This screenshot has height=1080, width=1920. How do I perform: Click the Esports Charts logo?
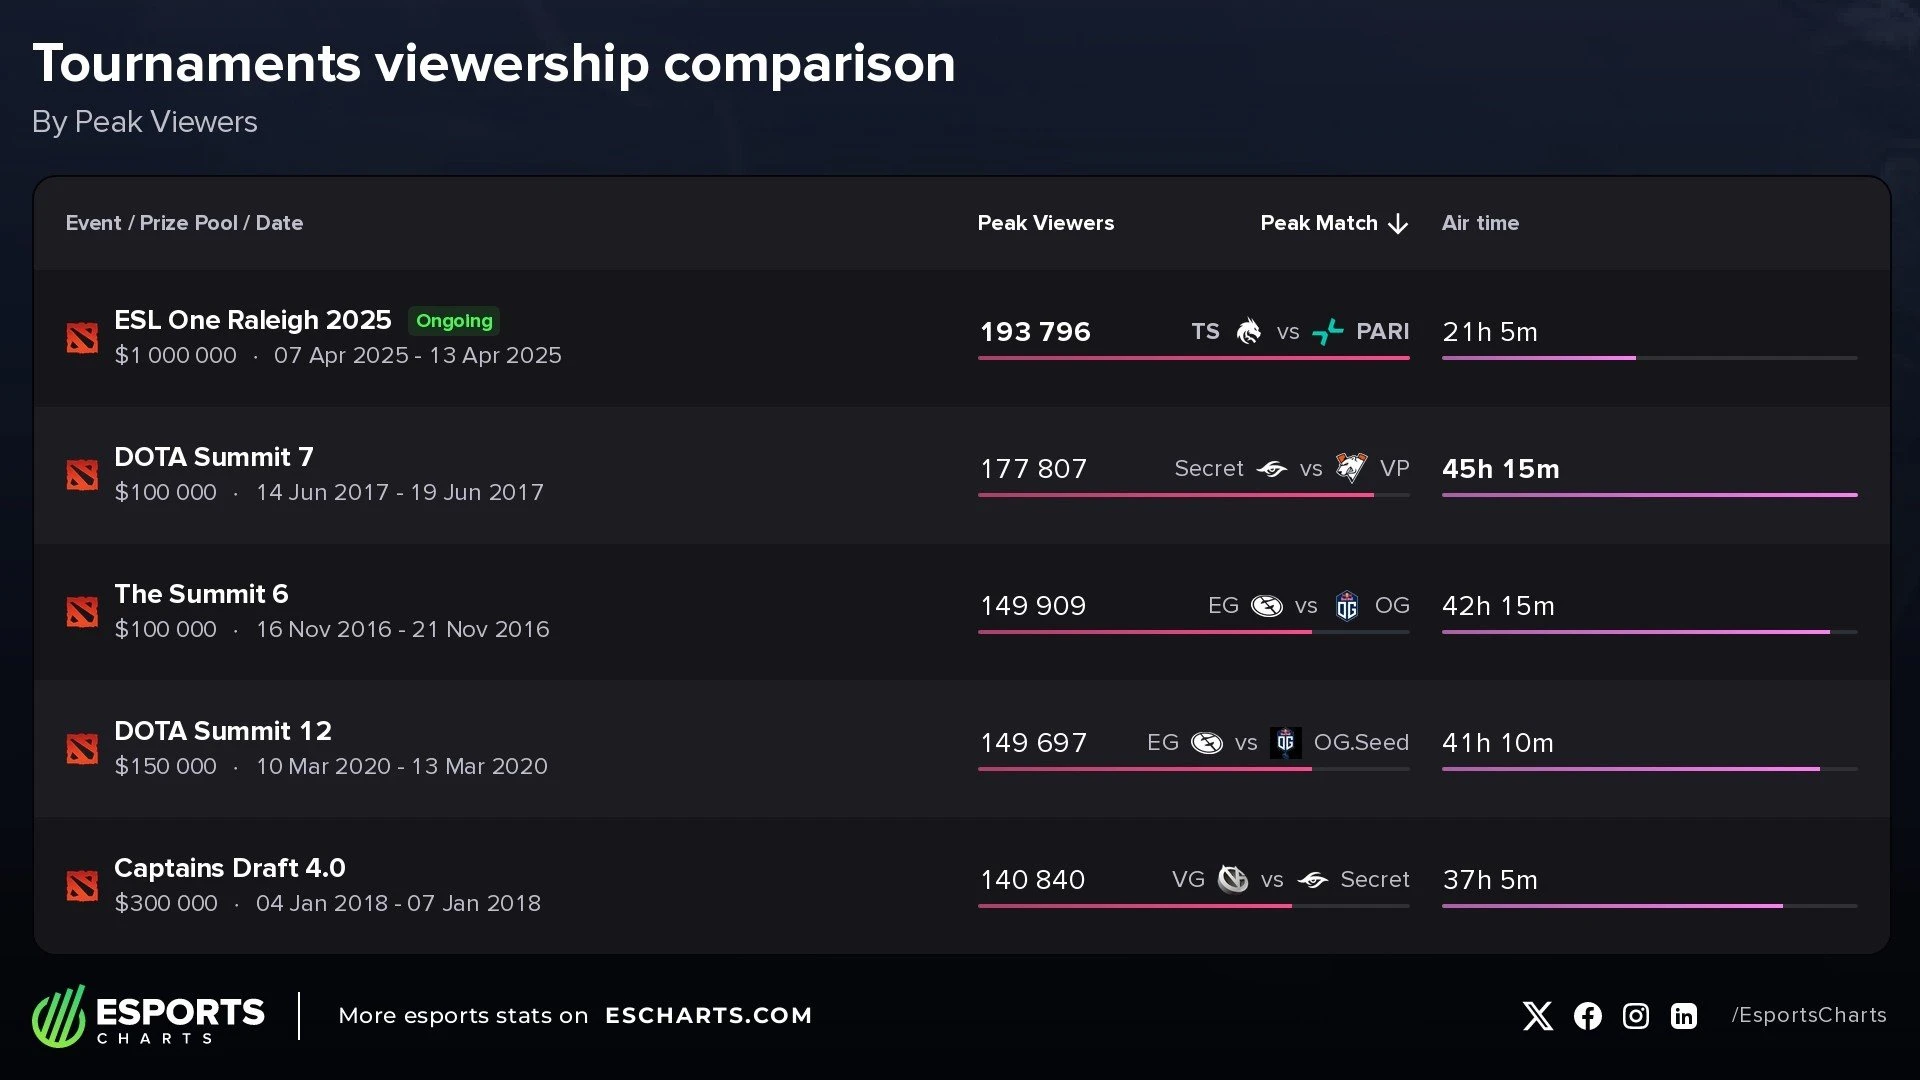(148, 1016)
